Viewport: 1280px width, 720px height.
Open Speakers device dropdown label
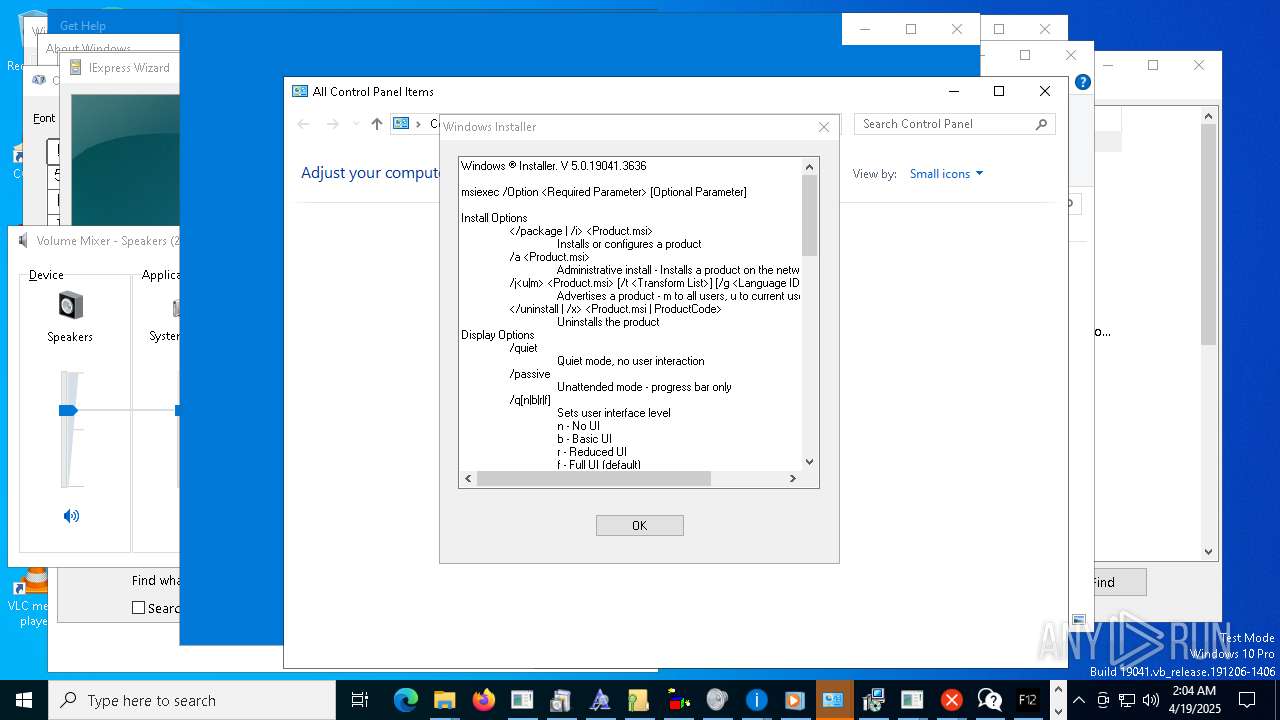pyautogui.click(x=70, y=337)
